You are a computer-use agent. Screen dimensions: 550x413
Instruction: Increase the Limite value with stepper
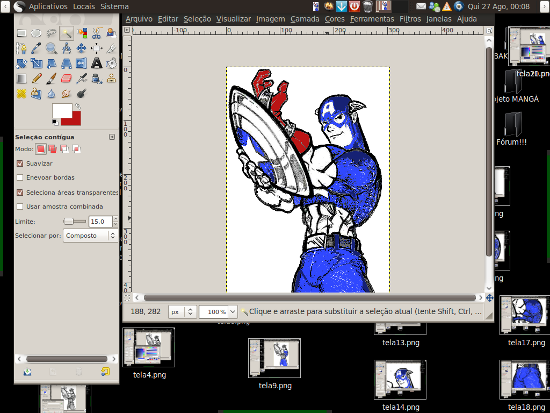click(x=115, y=219)
